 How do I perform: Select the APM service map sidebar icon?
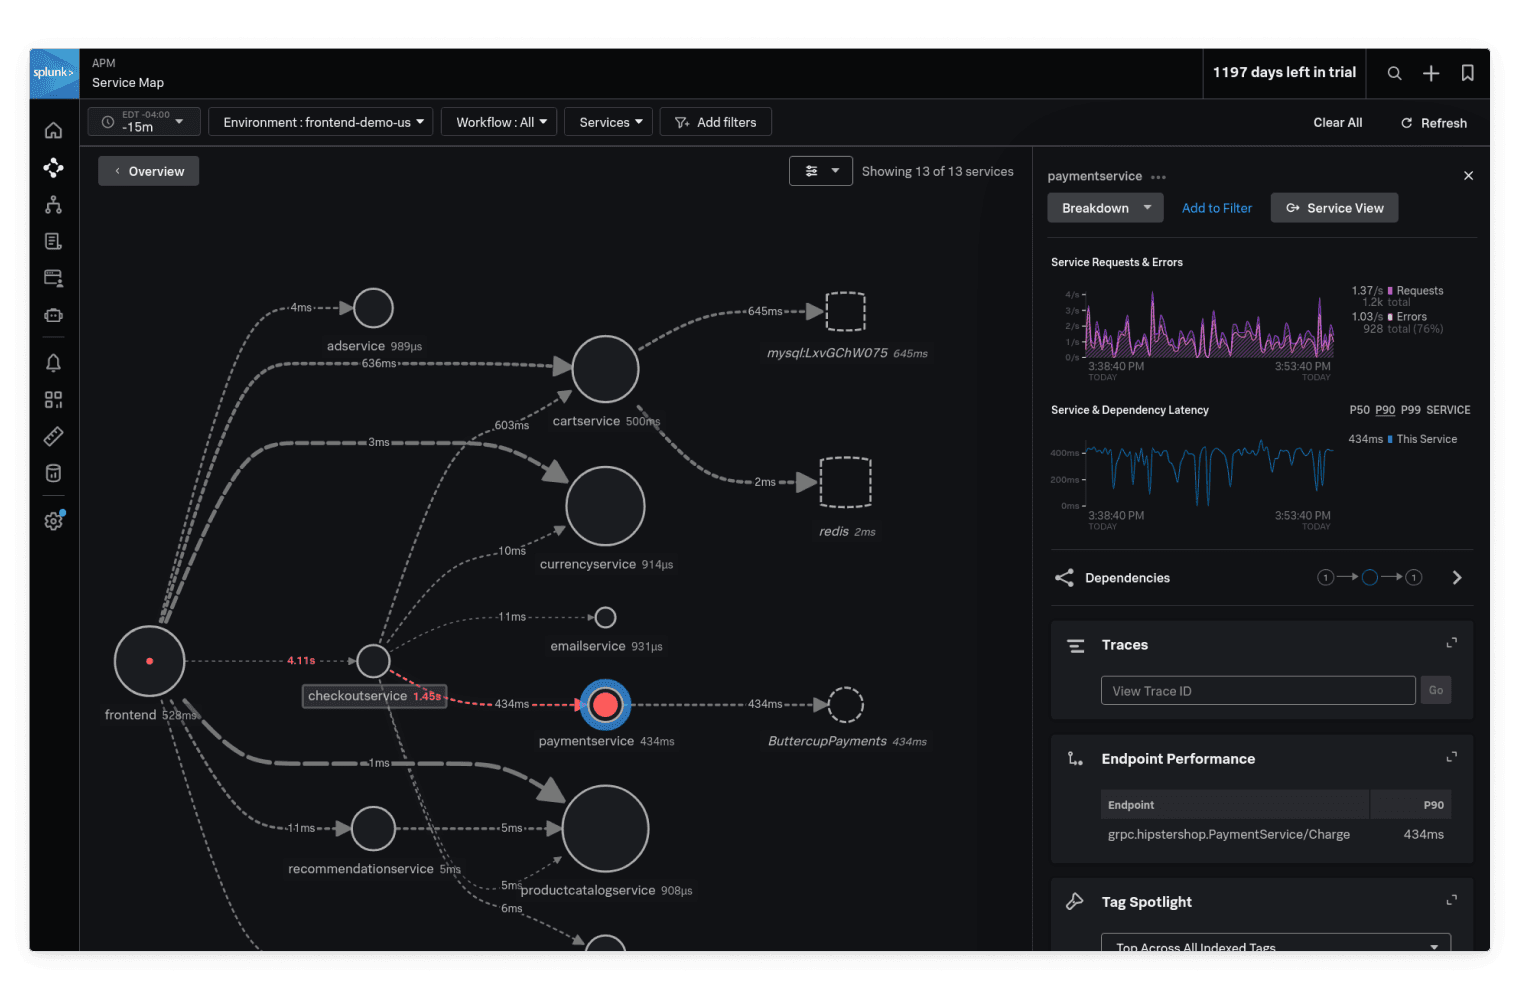[x=53, y=168]
